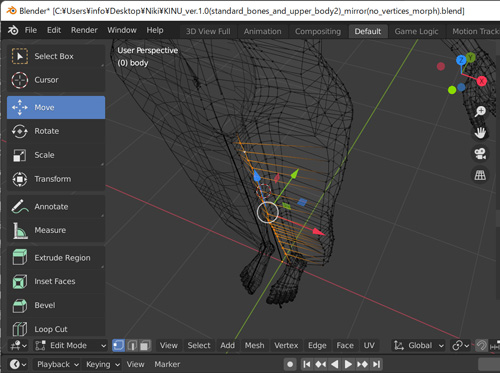Click the blue Z axis gizmo ball

click(461, 60)
